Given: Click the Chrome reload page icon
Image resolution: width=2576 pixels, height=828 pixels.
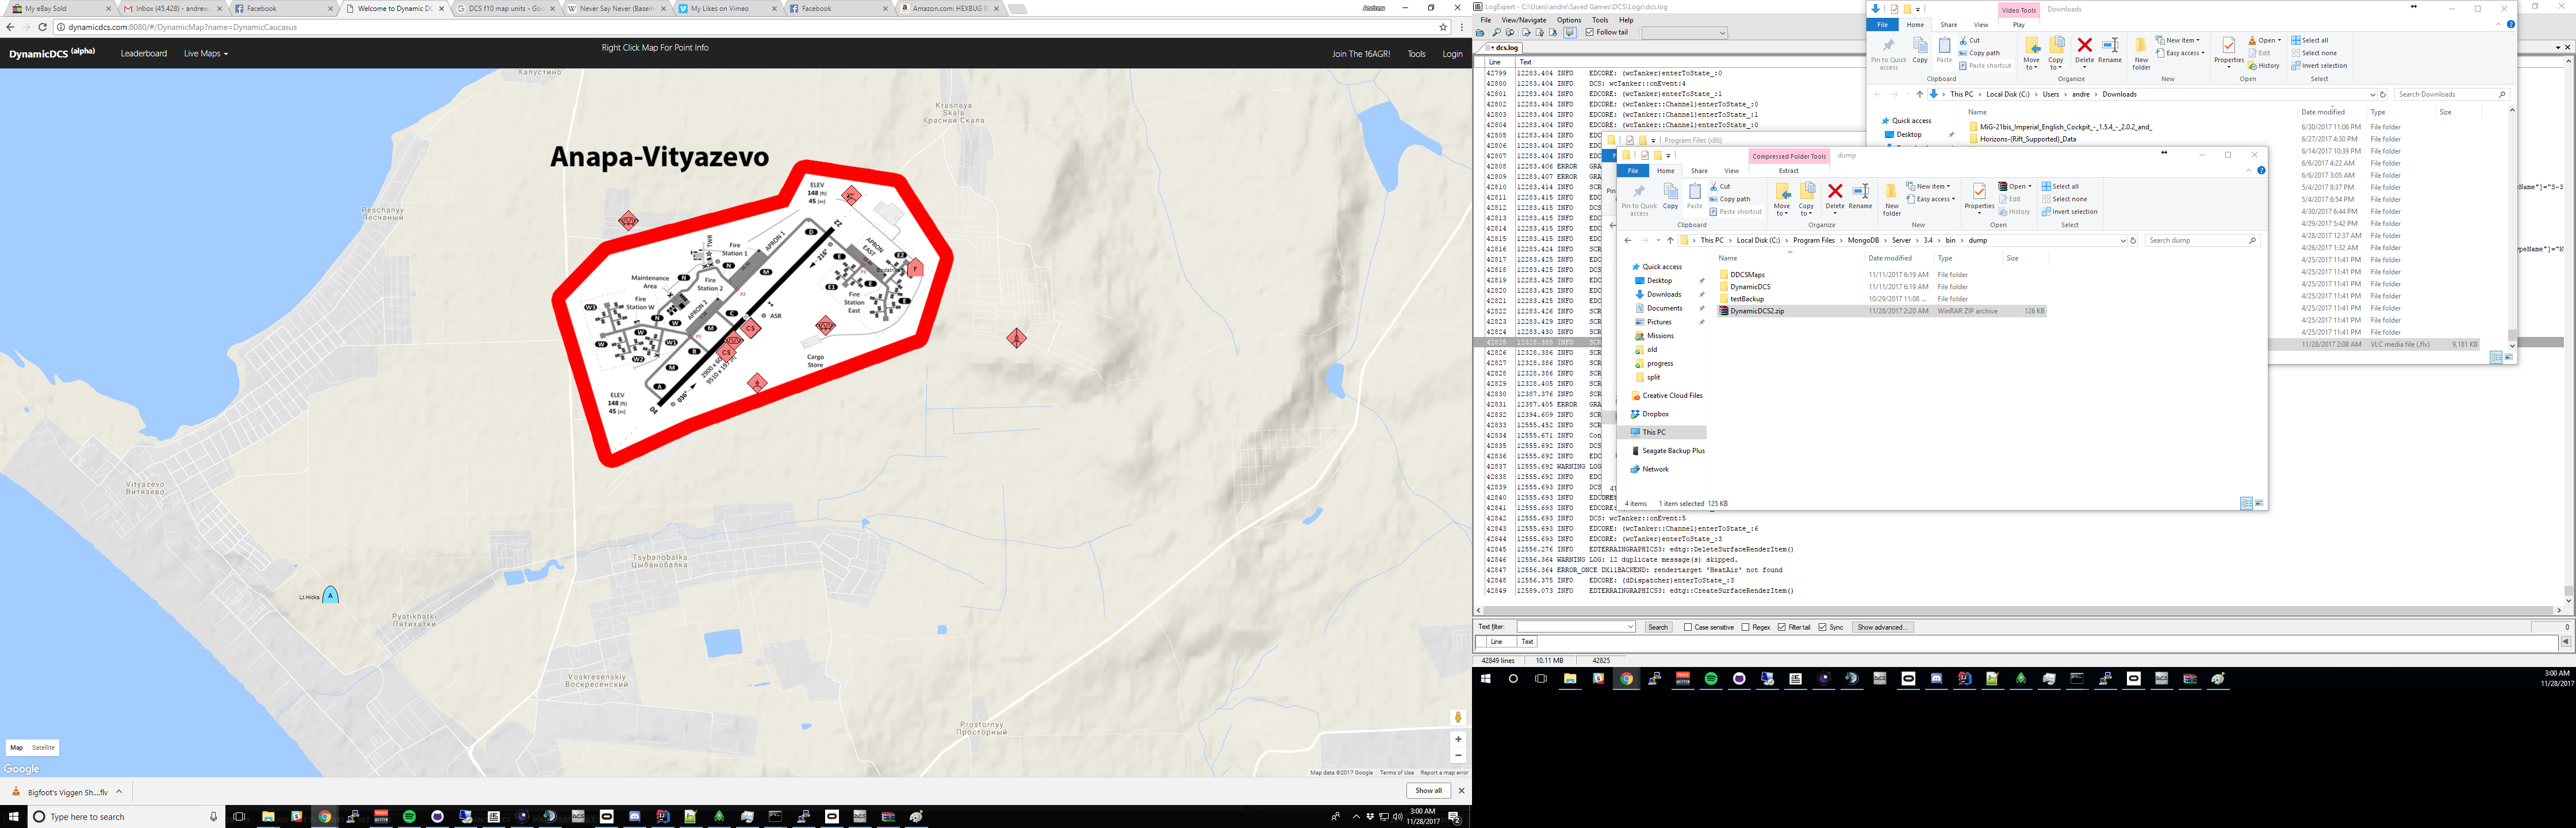Looking at the screenshot, I should (43, 27).
